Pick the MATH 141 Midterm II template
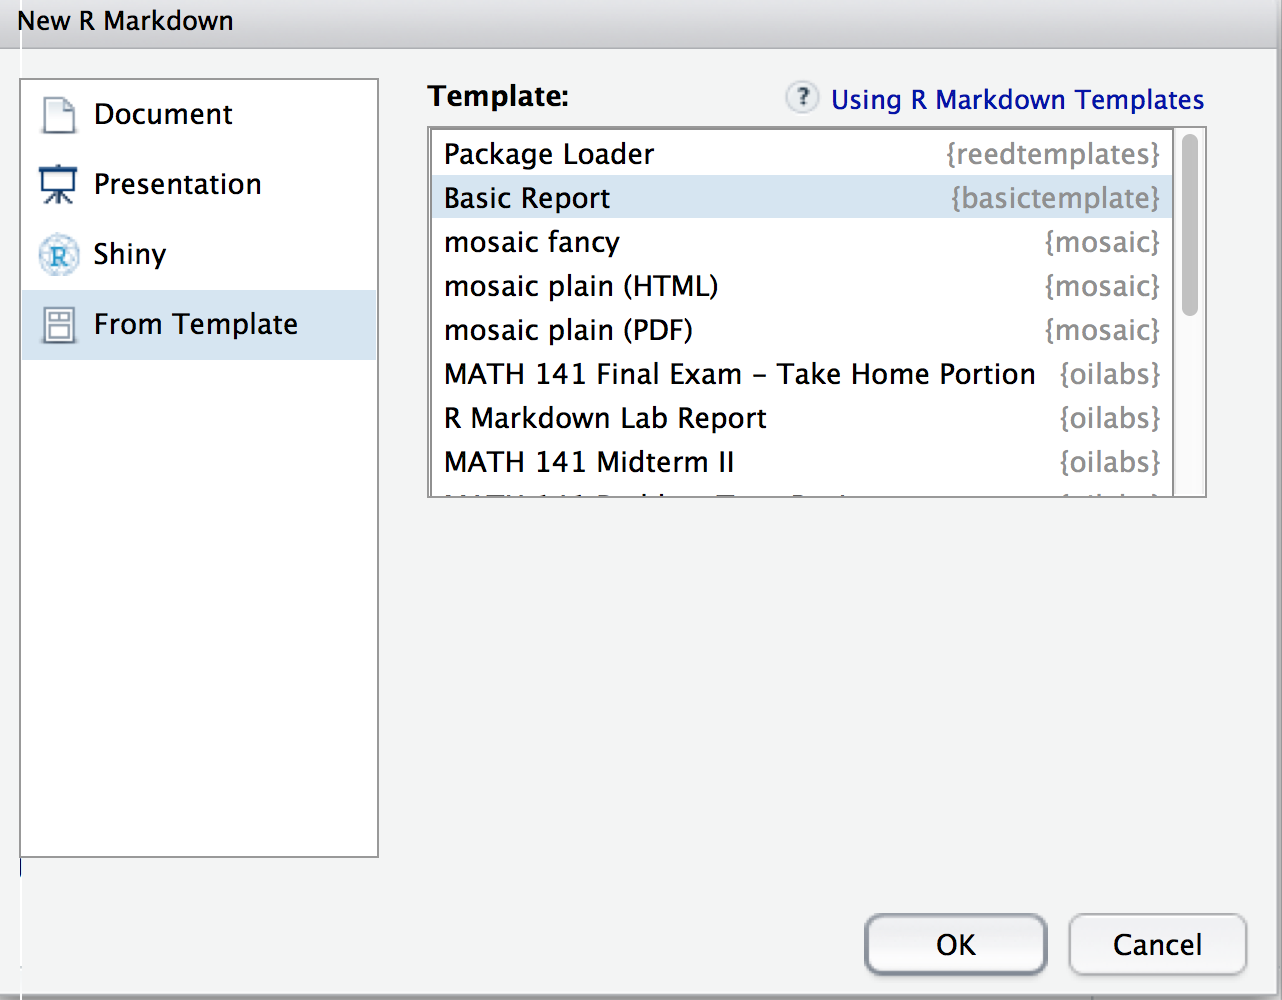Screen dimensions: 1282x1000 tap(589, 462)
